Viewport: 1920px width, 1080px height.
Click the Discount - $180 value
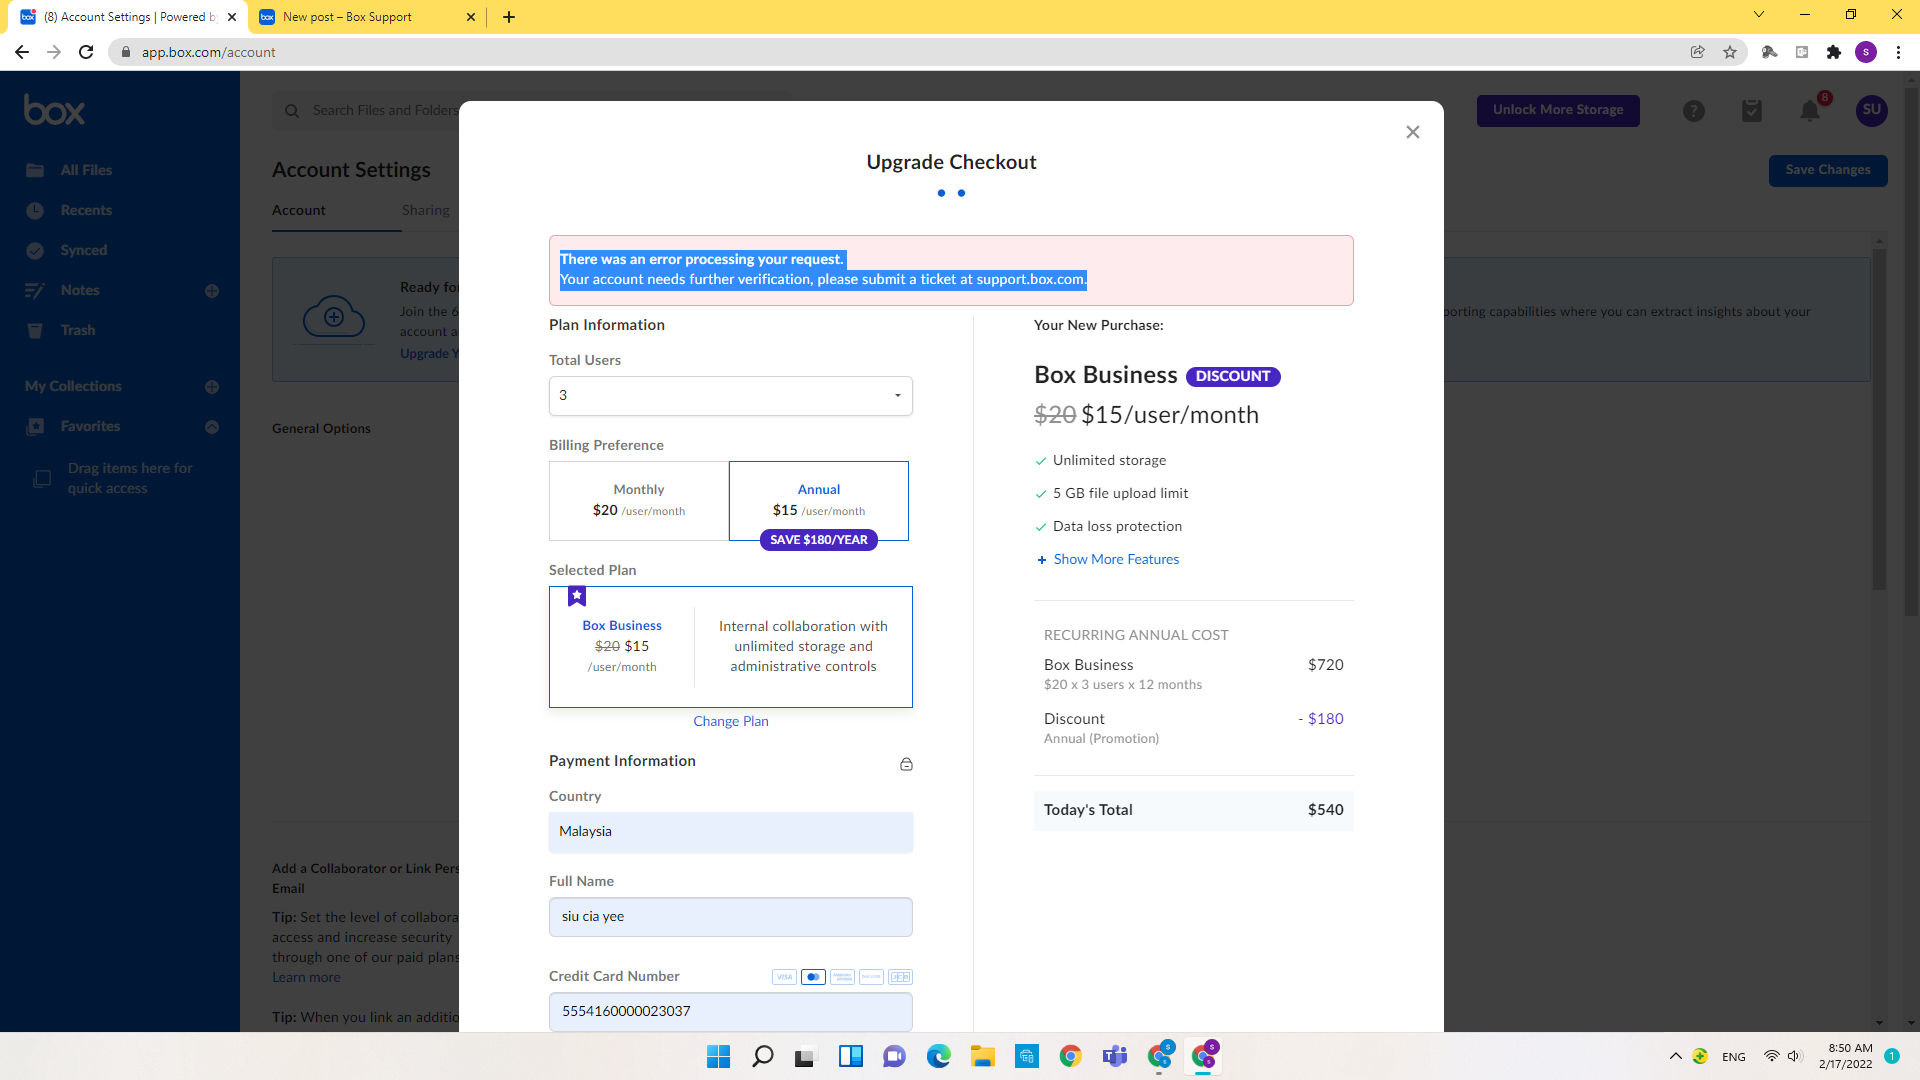coord(1320,719)
